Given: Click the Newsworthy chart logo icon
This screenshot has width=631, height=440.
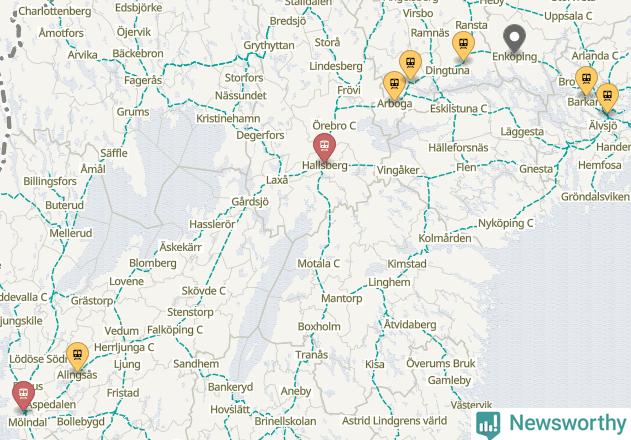Looking at the screenshot, I should (x=488, y=425).
